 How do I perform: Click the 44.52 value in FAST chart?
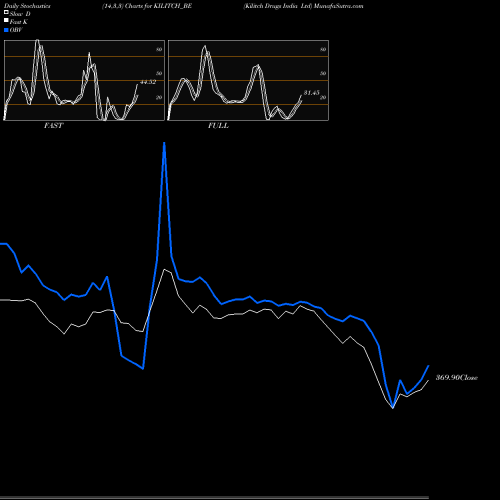tap(148, 82)
